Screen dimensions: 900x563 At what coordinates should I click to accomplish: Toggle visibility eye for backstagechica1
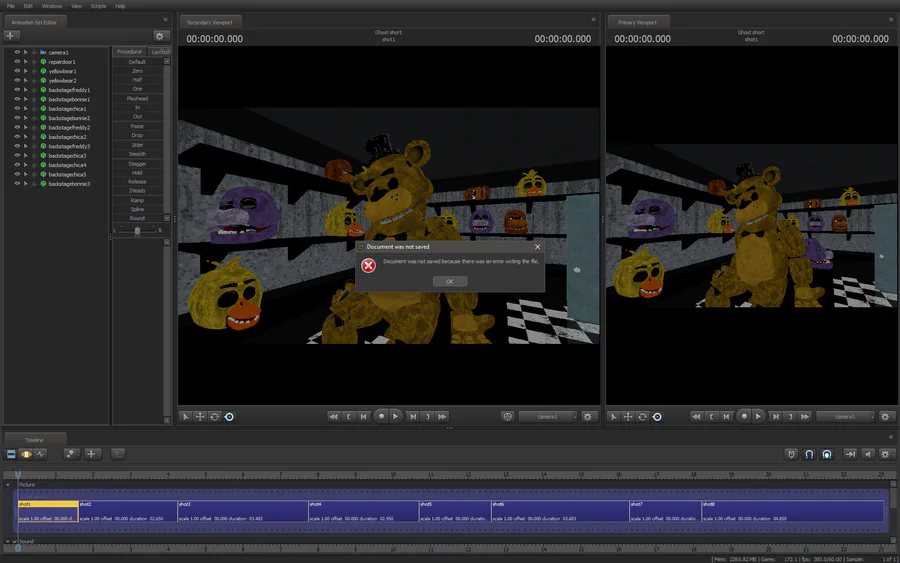point(17,108)
